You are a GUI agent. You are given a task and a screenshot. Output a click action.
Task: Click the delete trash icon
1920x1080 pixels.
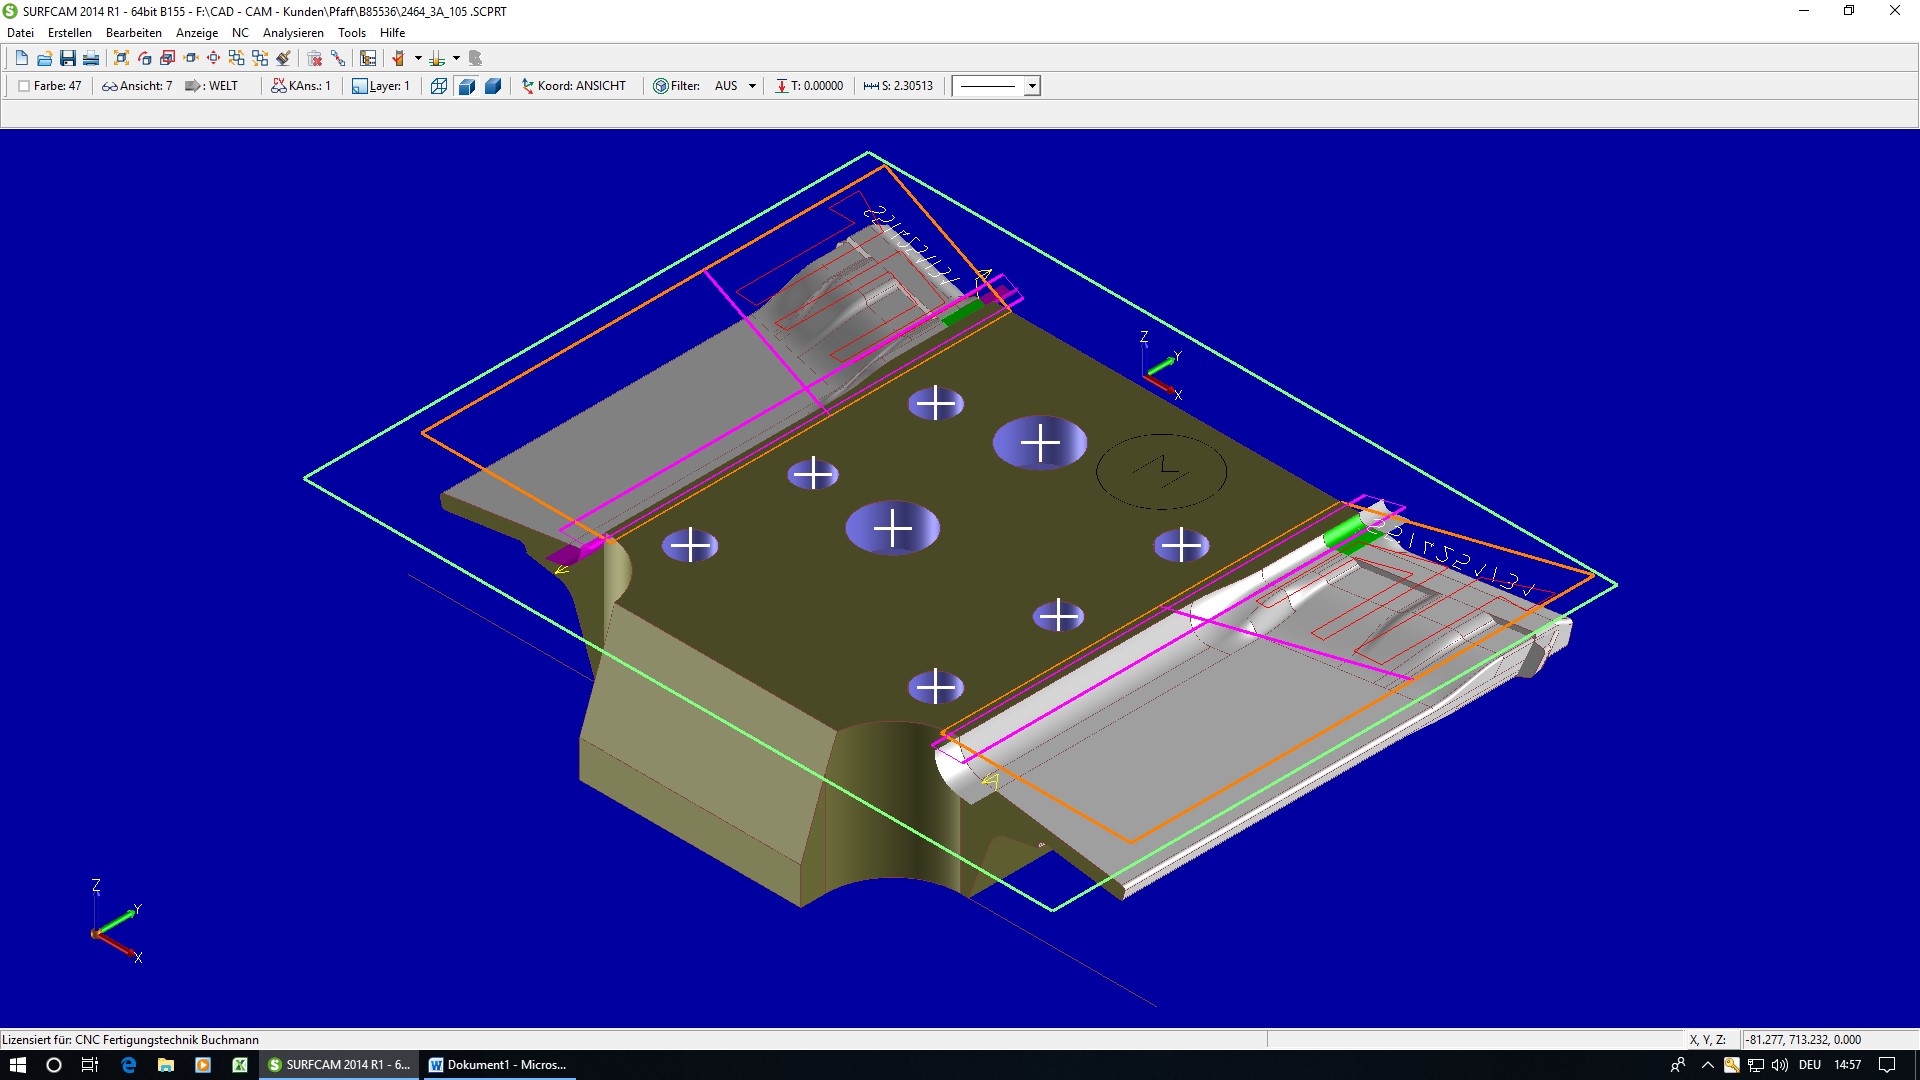(314, 58)
